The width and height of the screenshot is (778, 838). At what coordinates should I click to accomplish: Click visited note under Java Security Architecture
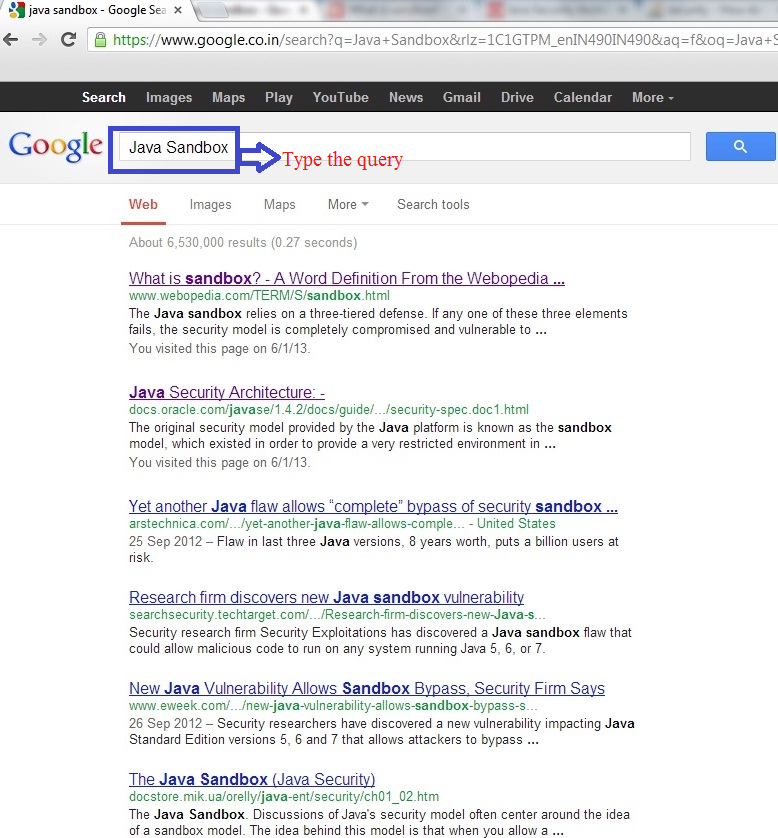click(x=220, y=462)
